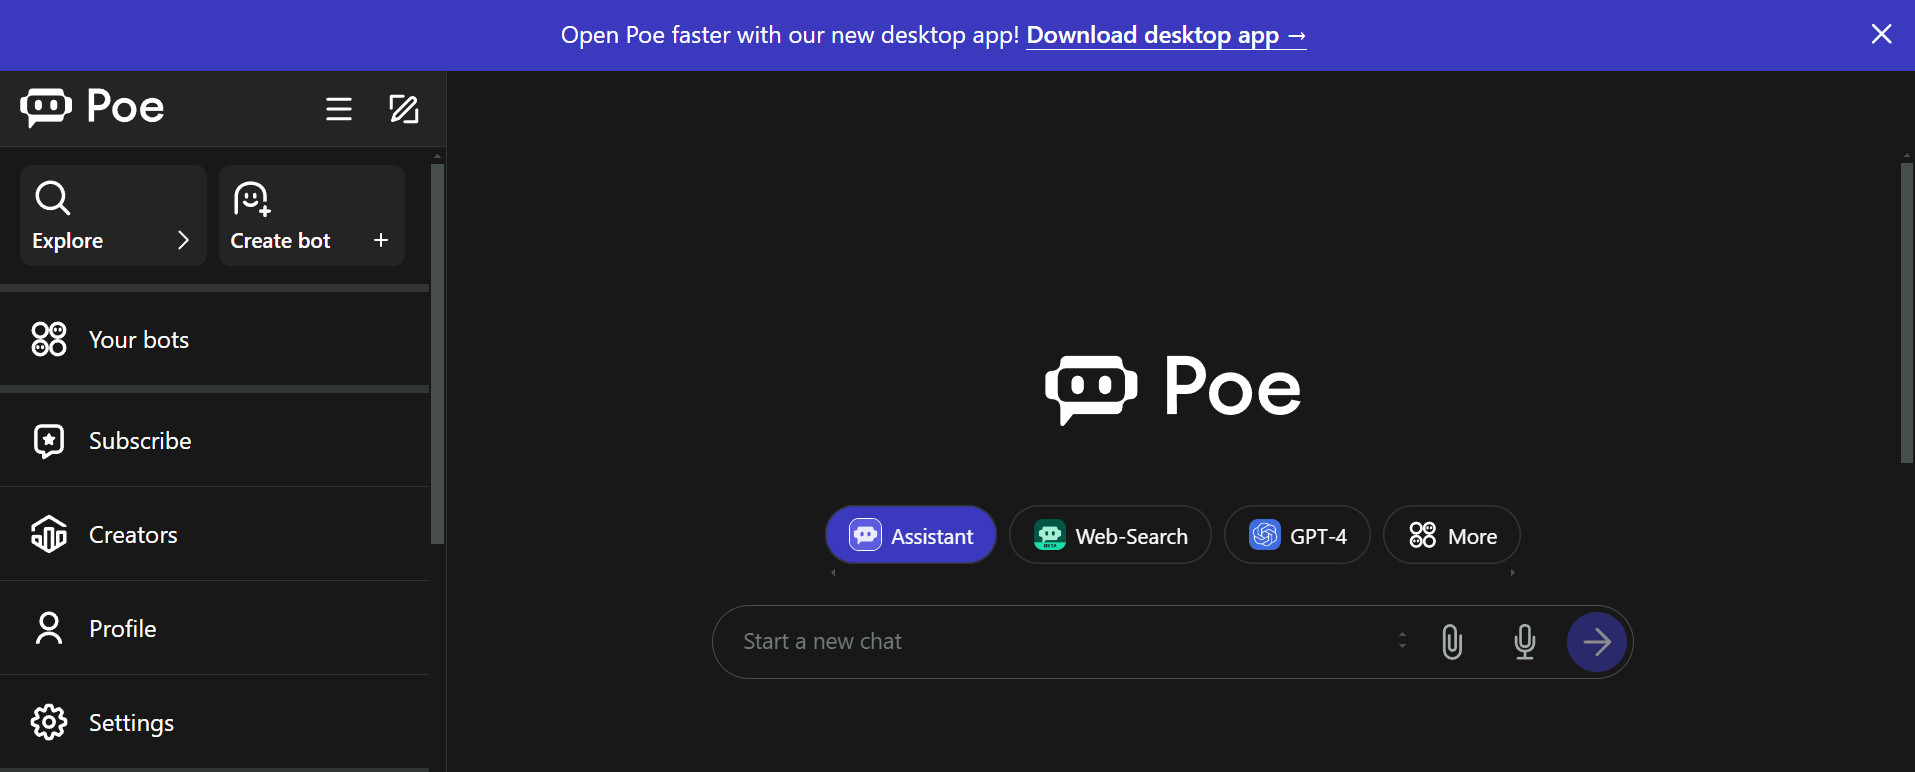Choose the GPT-4 bot chip
1915x772 pixels.
point(1297,535)
